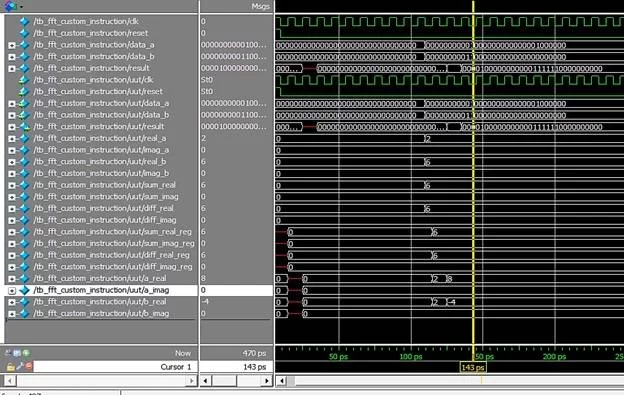
Task: Select the tb result signal name
Action: [x=91, y=68]
